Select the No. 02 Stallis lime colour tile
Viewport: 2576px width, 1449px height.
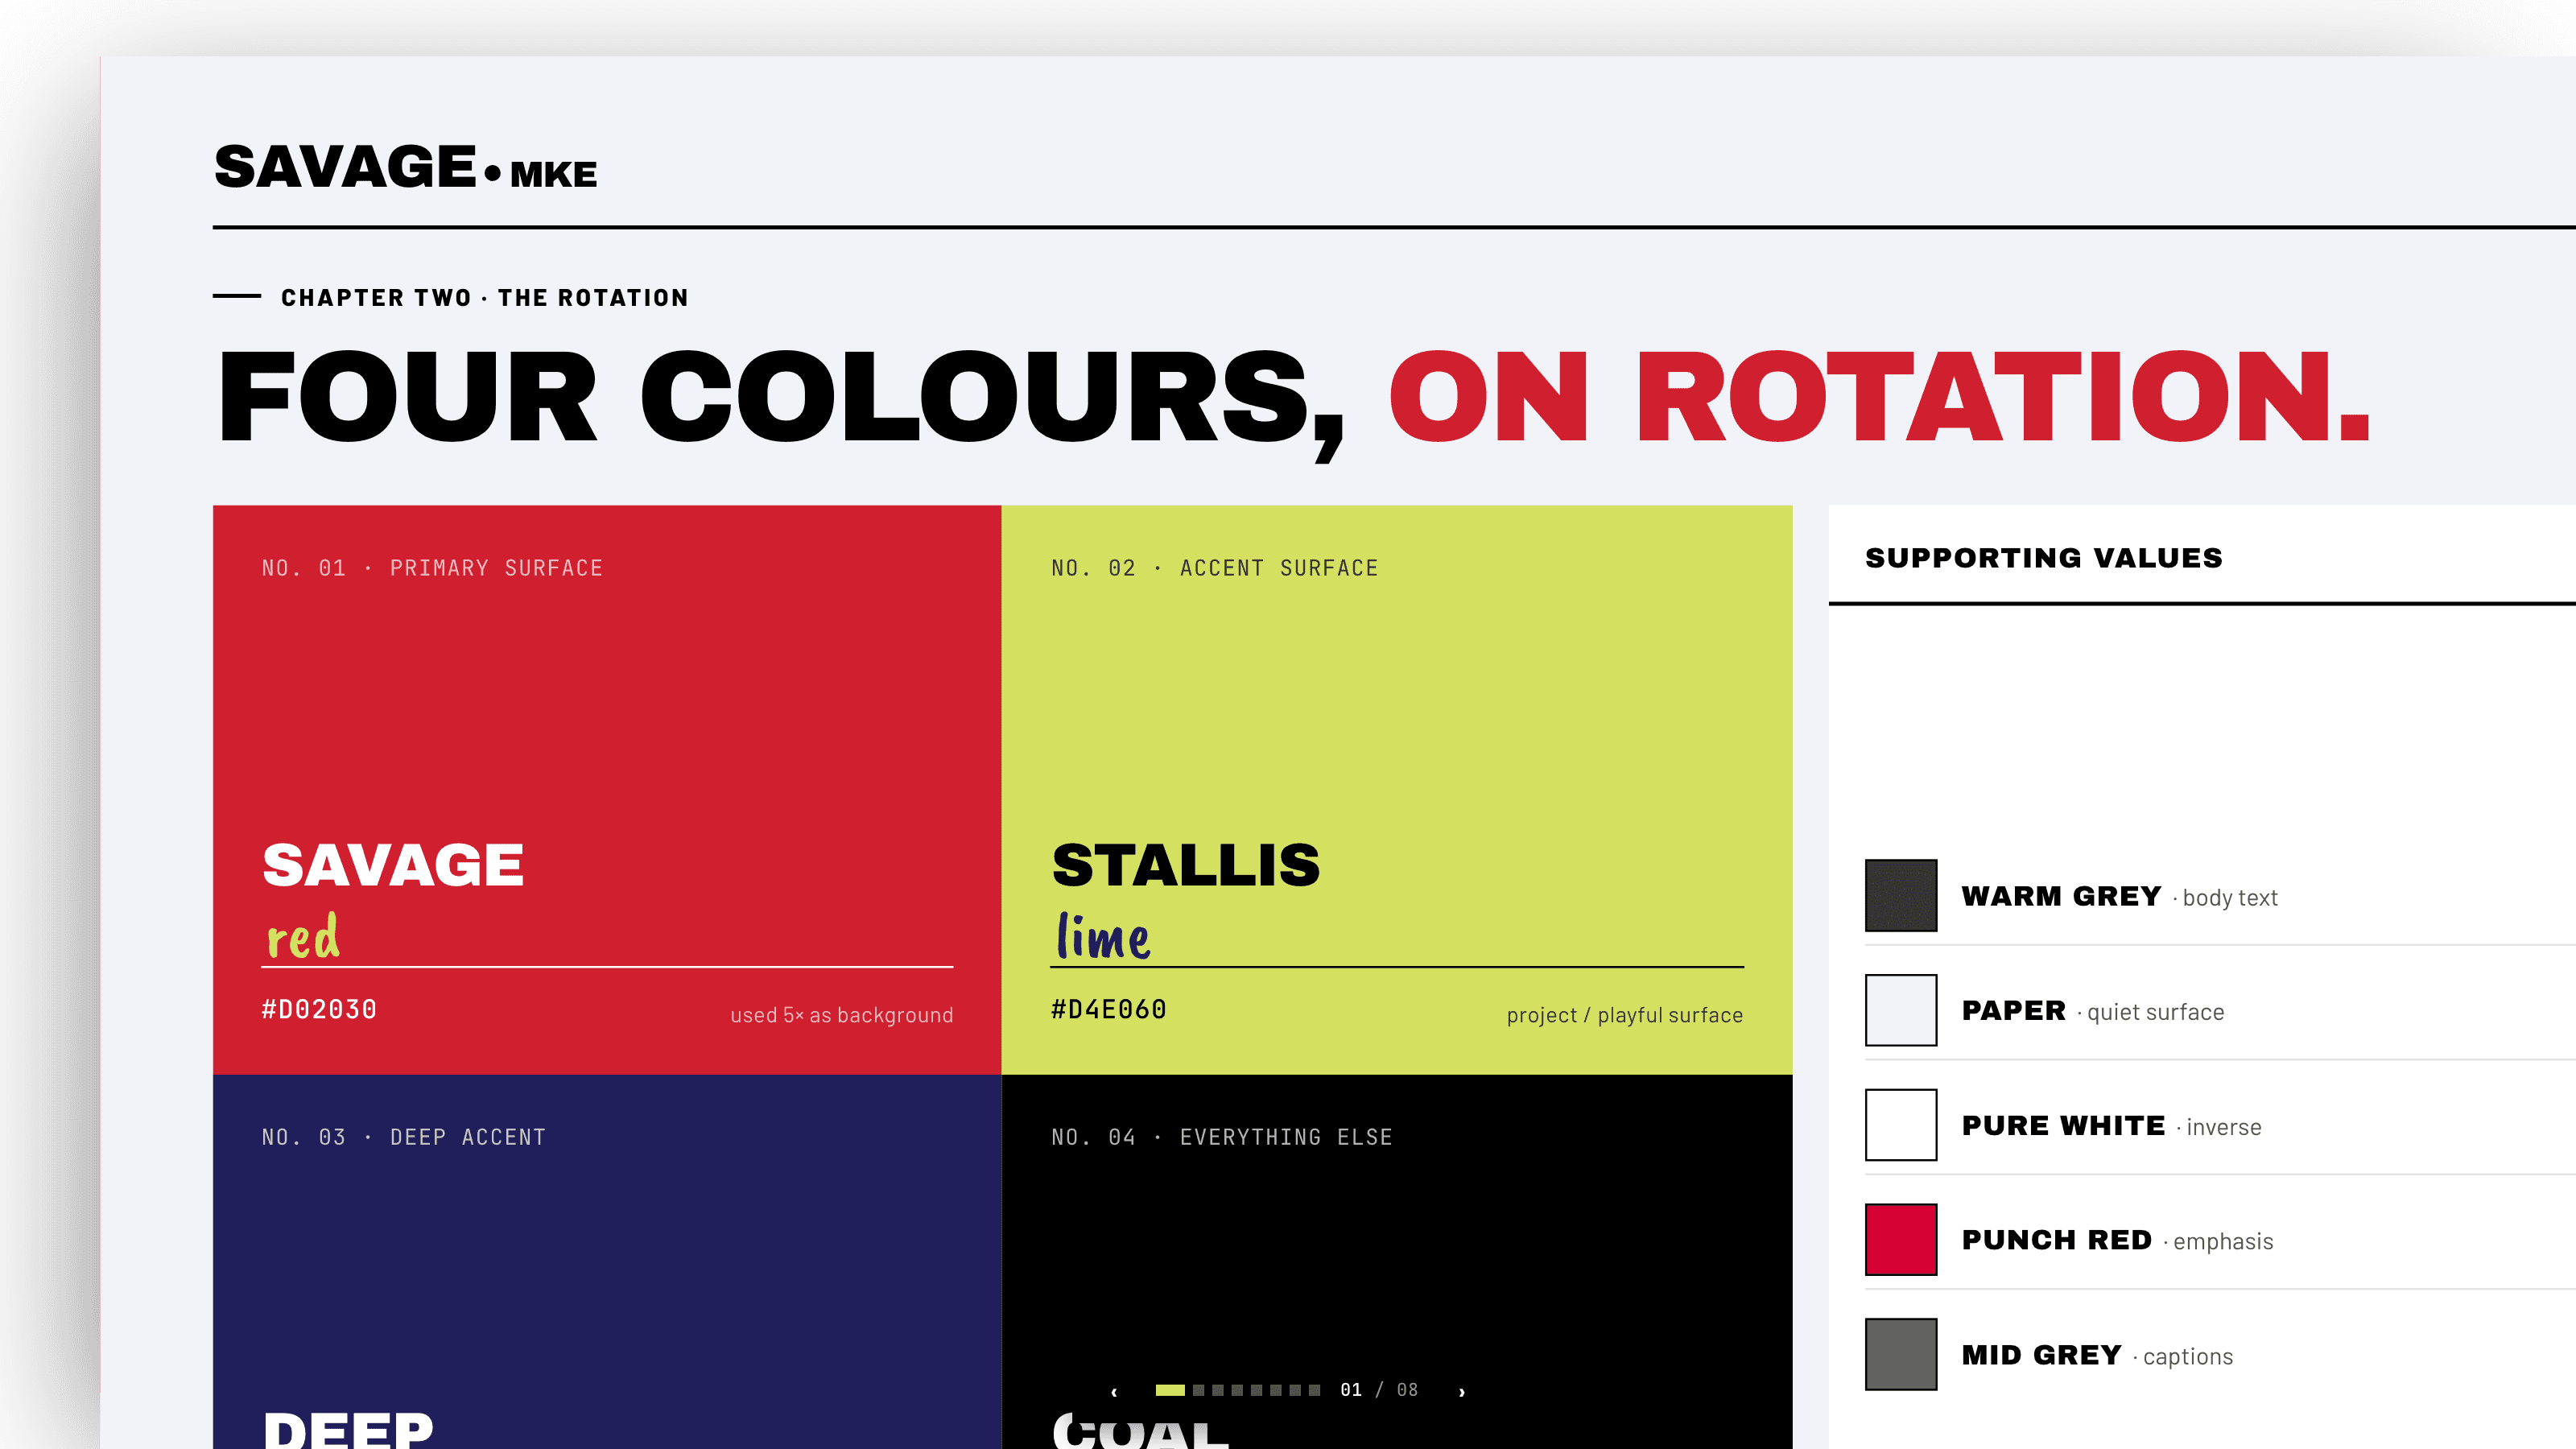[1397, 790]
